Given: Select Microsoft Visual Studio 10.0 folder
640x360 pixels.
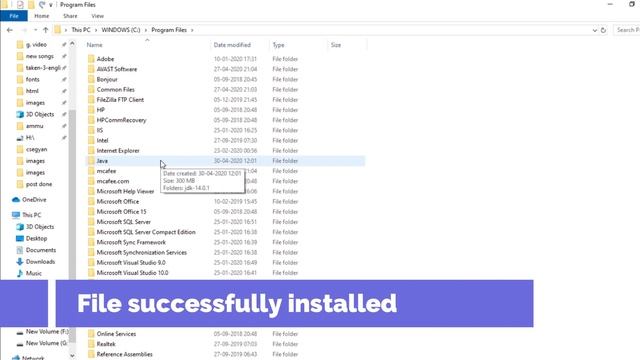Looking at the screenshot, I should tap(132, 273).
